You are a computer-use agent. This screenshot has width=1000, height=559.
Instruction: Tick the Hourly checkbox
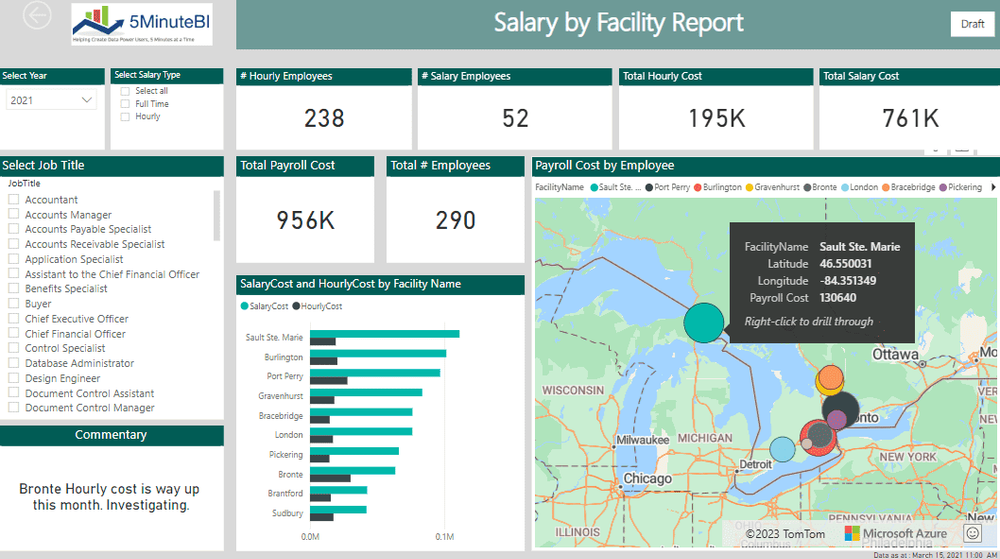point(125,117)
